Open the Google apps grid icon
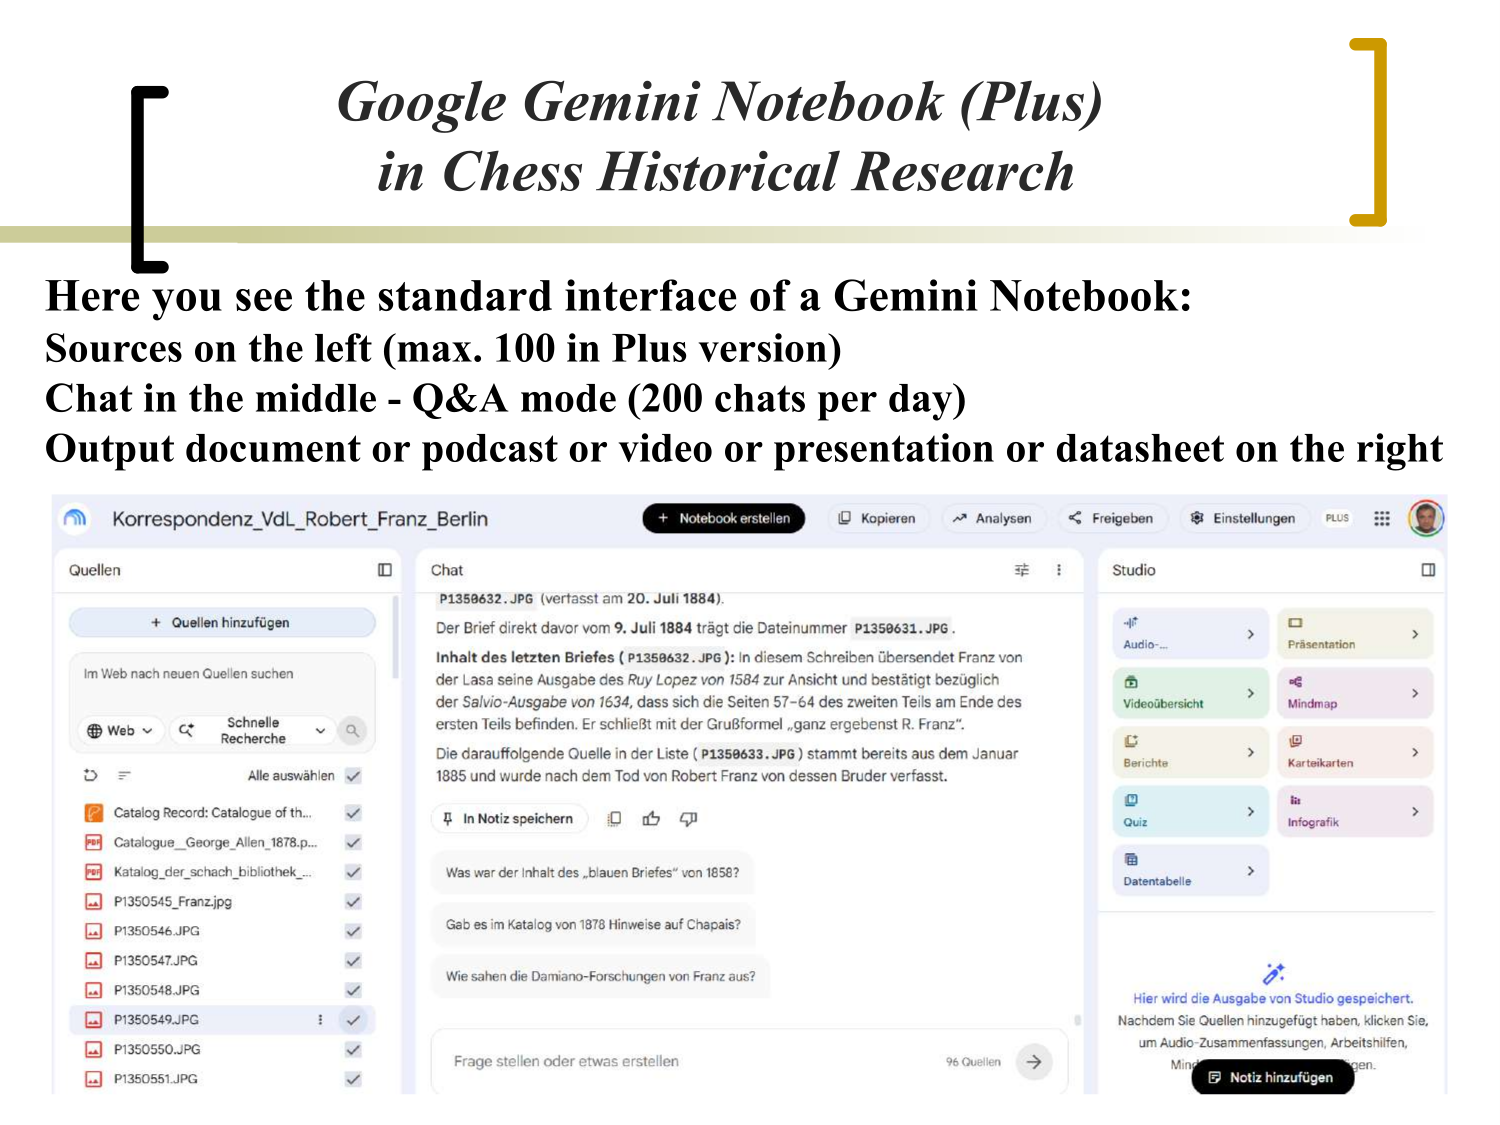This screenshot has width=1500, height=1125. point(1382,518)
